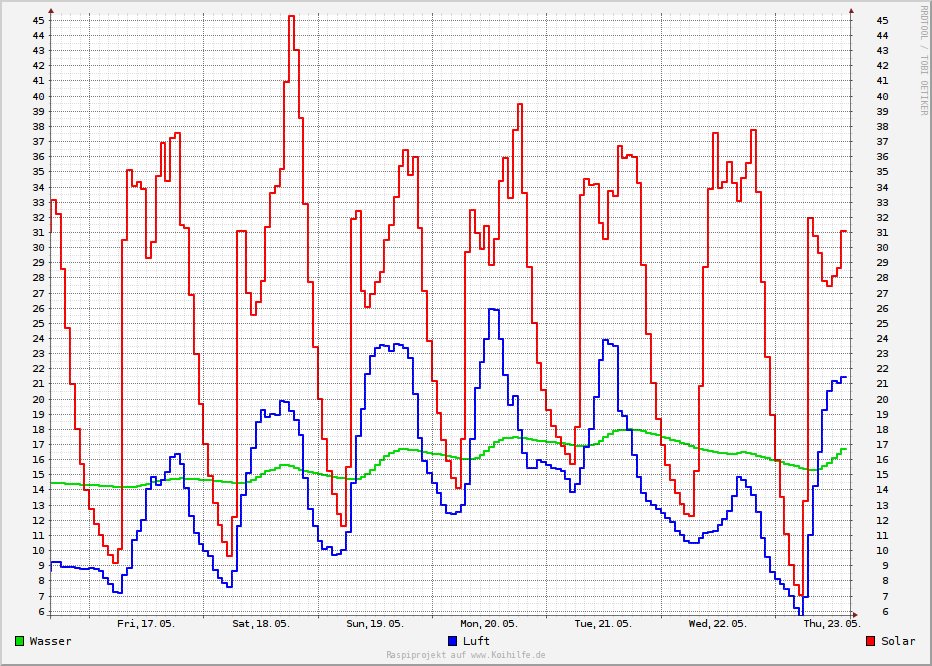This screenshot has height=666, width=932.
Task: Click the red Solar legend swatch
Action: [871, 640]
